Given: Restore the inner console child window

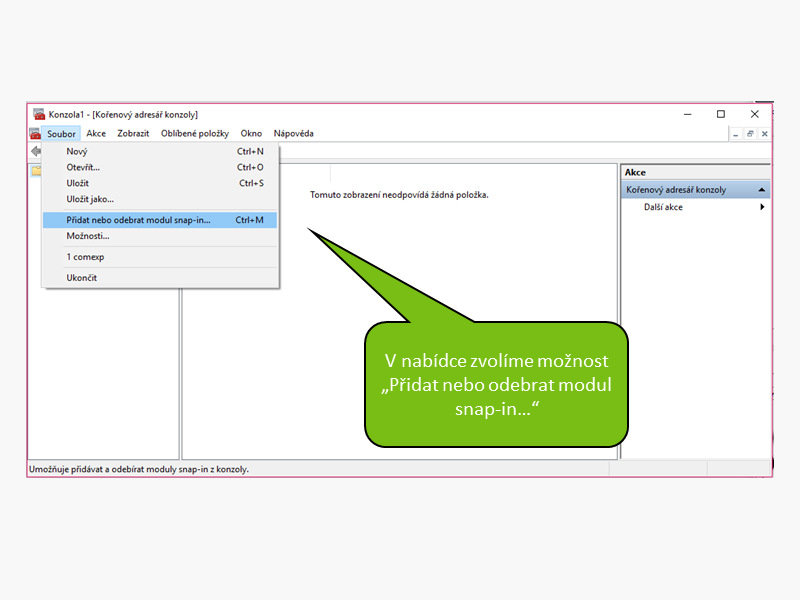Looking at the screenshot, I should click(x=750, y=134).
